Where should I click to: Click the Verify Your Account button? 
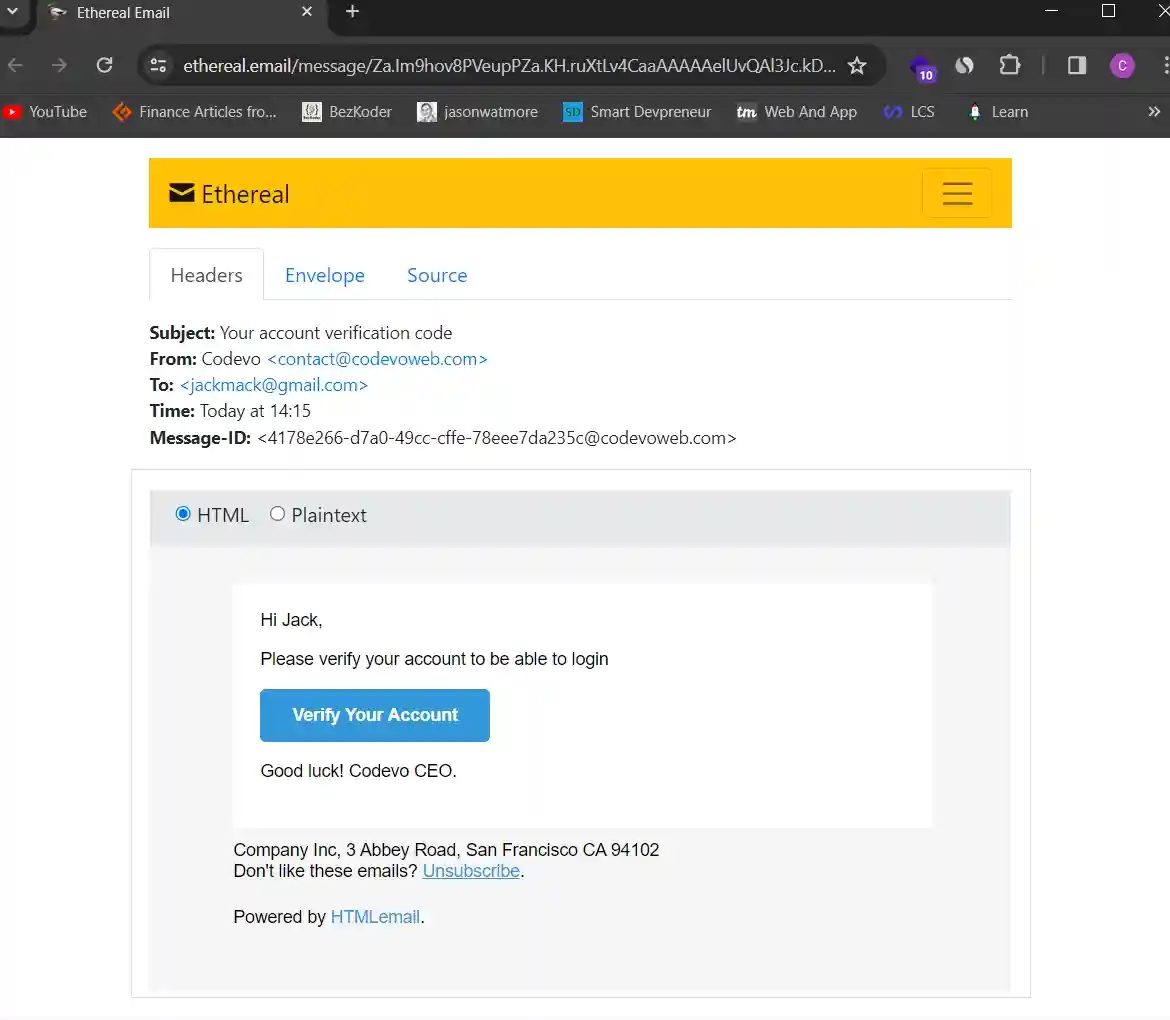pos(374,715)
